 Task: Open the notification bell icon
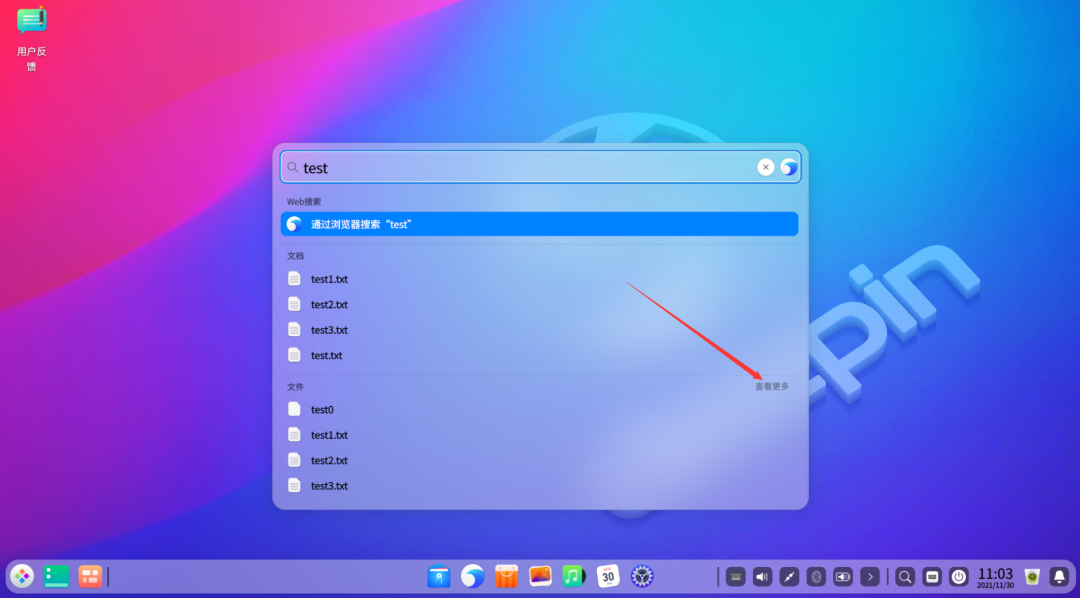coord(1059,577)
